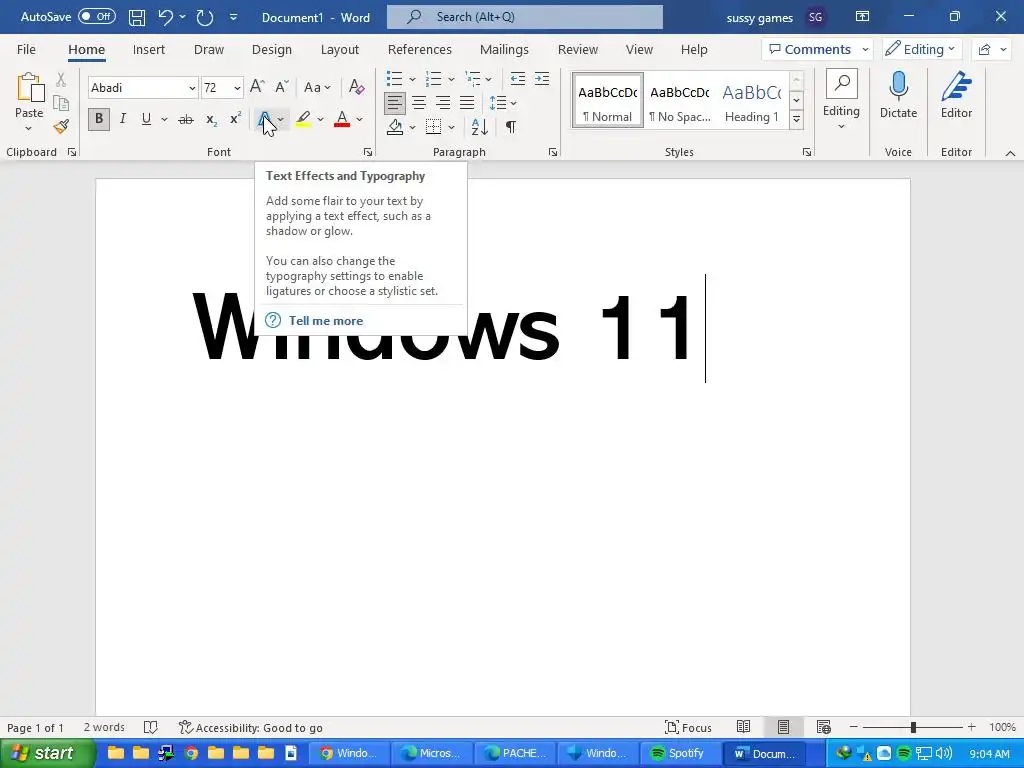Switch to Web Layout view icon
Image resolution: width=1024 pixels, height=768 pixels.
pos(824,727)
